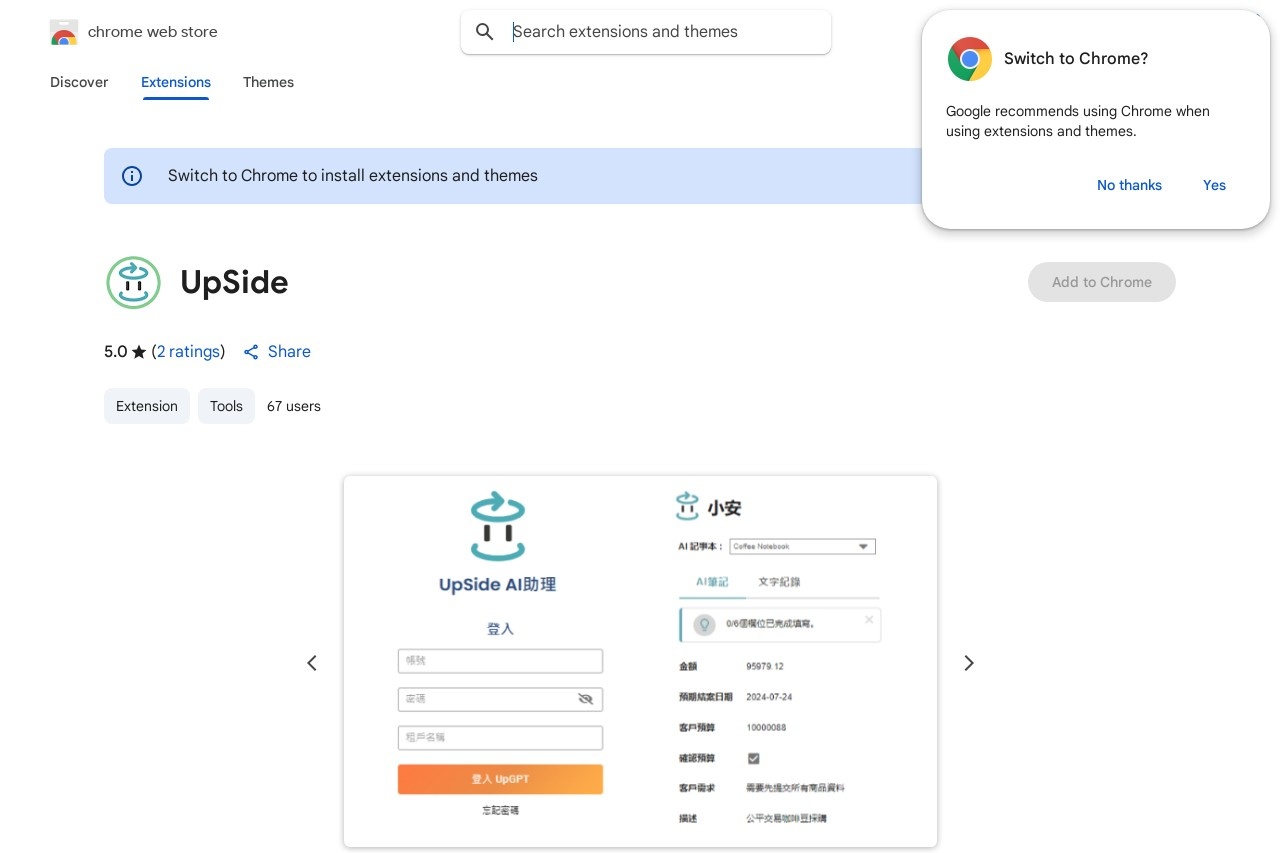Open the 2 ratings link
This screenshot has height=853, width=1280.
click(x=188, y=352)
